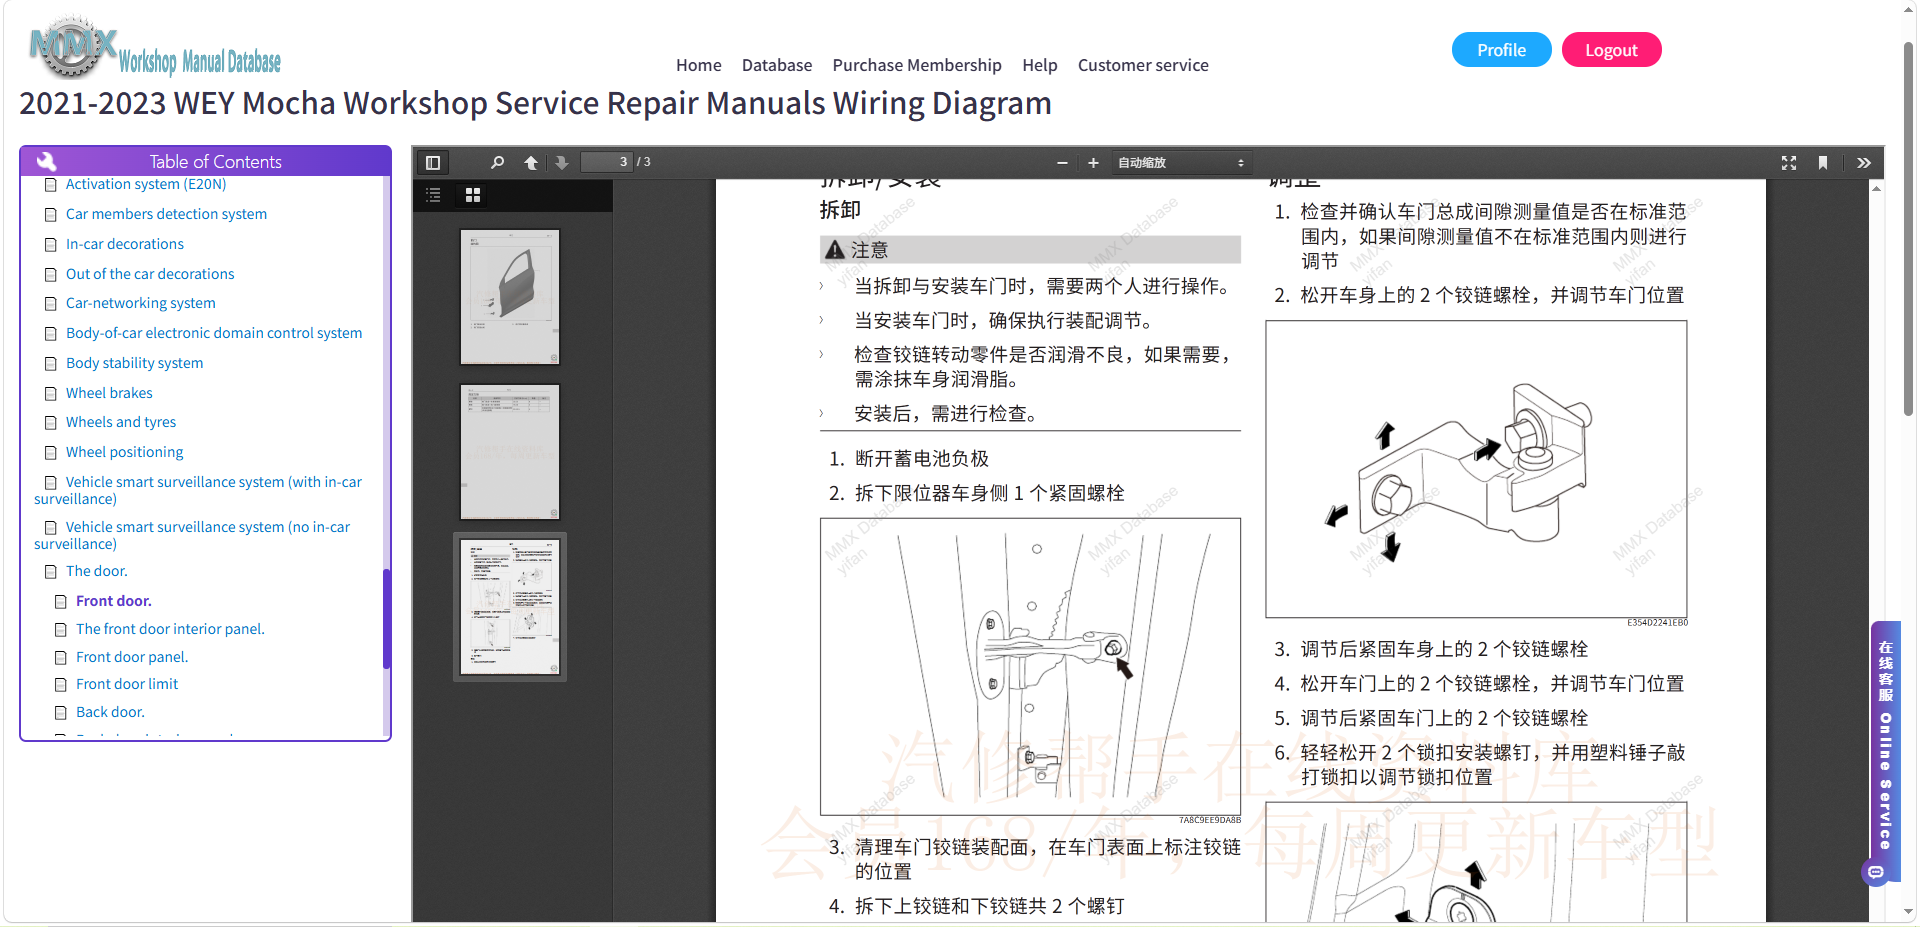Open the Help menu item
This screenshot has height=927, width=1920.
[1039, 65]
